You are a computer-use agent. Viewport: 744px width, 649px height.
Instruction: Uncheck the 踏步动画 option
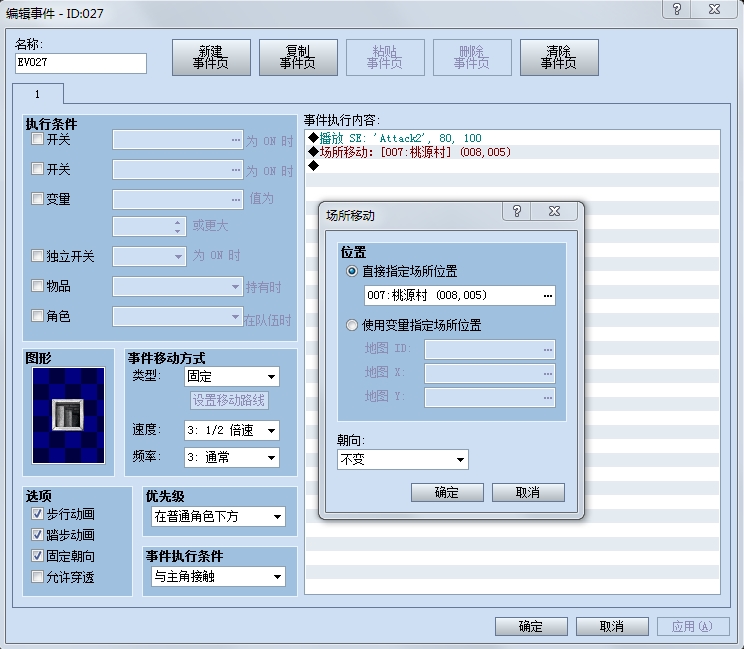pyautogui.click(x=37, y=535)
